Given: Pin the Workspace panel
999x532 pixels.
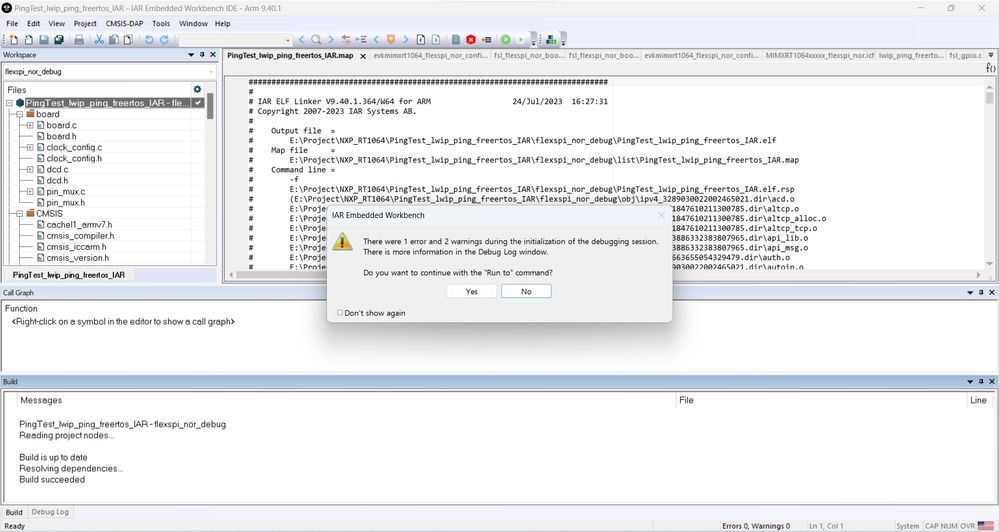Looking at the screenshot, I should tap(202, 55).
